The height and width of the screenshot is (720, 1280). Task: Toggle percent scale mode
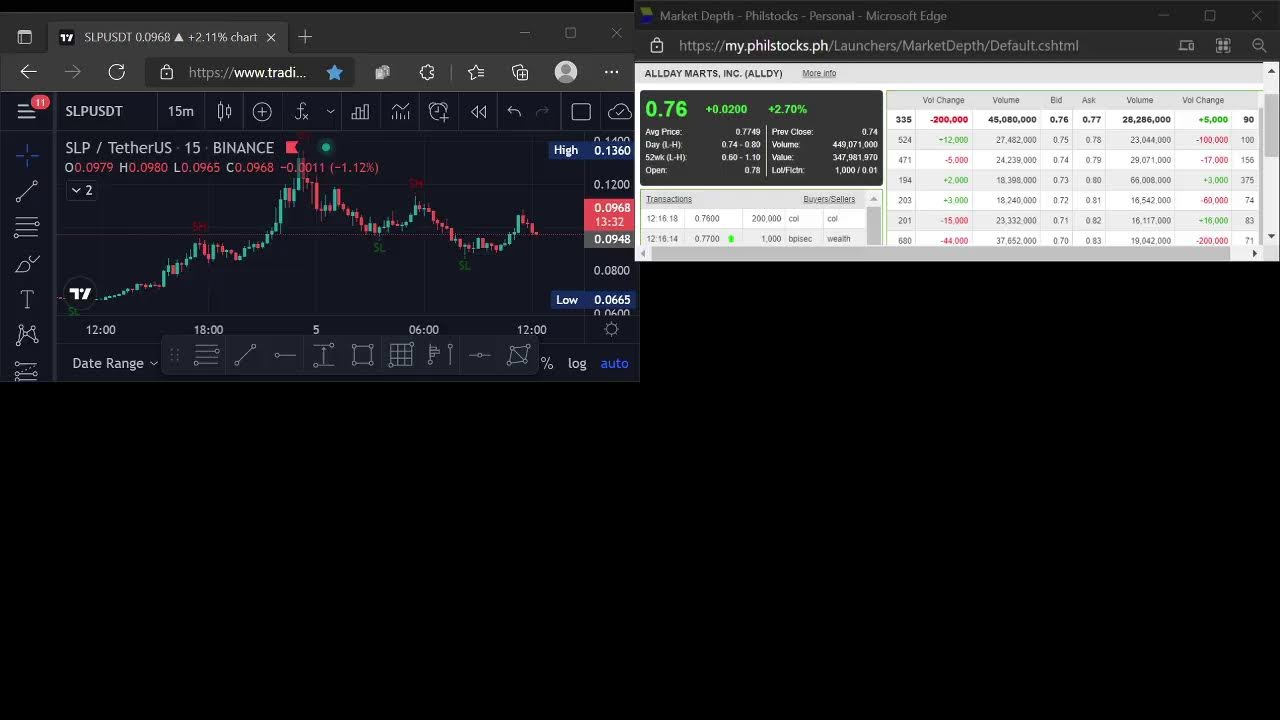pos(547,363)
